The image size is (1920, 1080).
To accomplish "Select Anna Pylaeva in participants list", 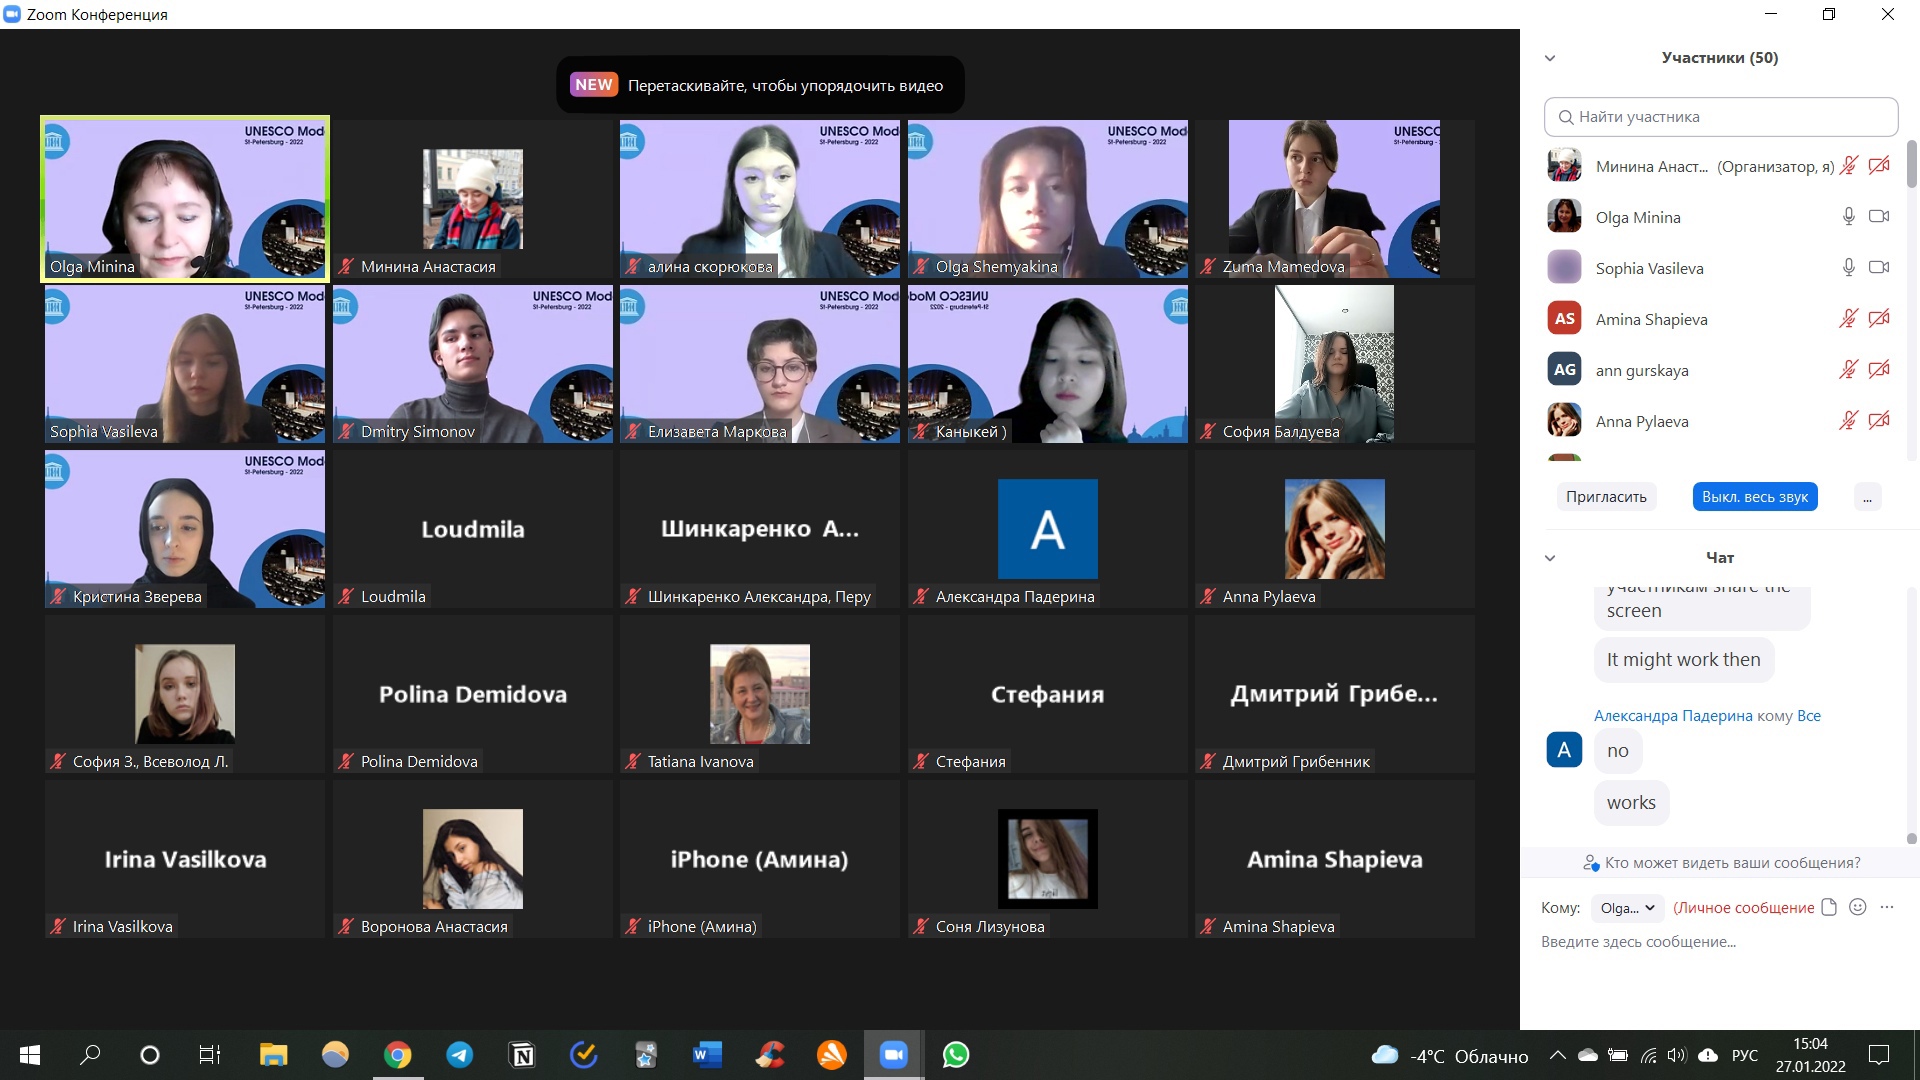I will 1641,421.
